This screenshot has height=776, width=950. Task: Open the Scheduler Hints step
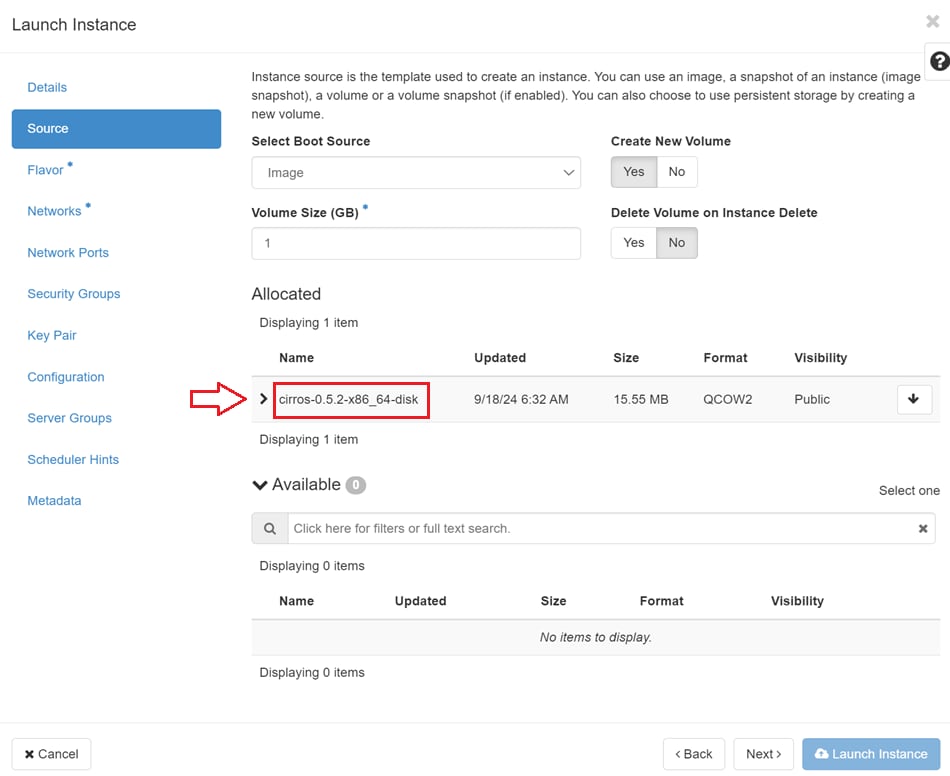click(x=73, y=459)
